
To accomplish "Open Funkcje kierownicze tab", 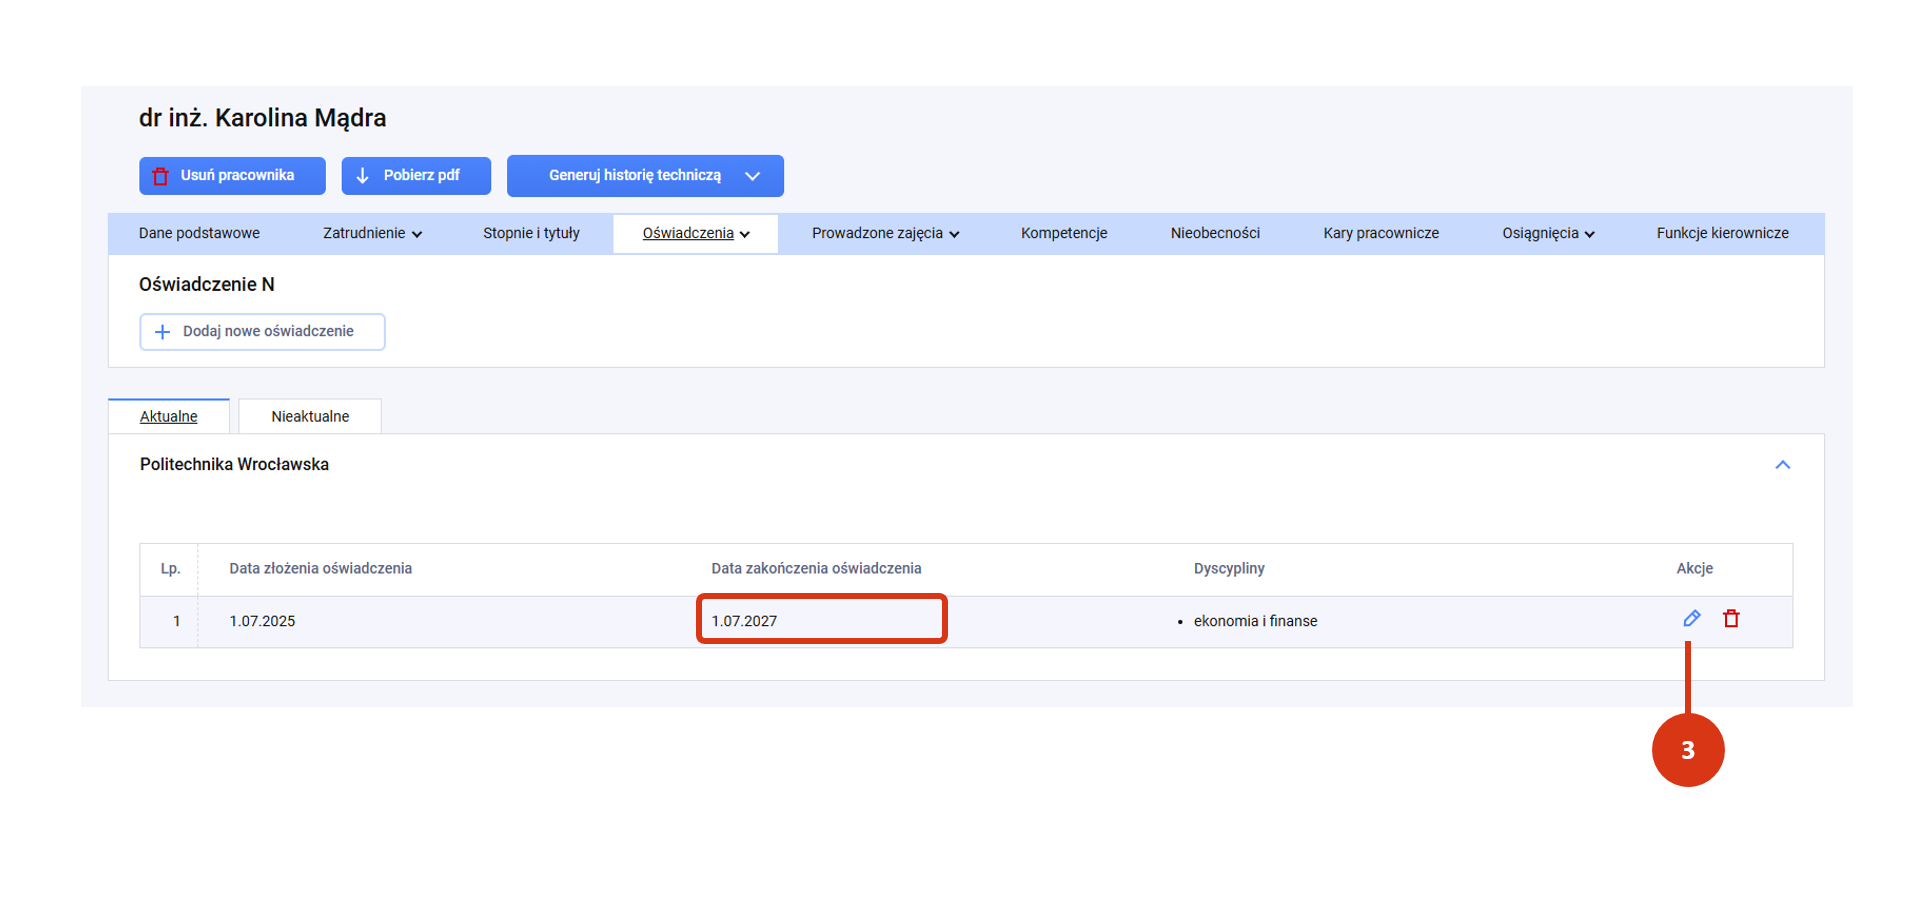I will click(1722, 233).
